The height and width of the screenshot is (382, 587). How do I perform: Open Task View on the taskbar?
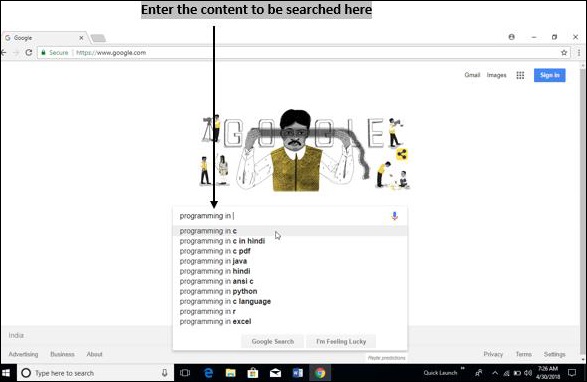(185, 373)
